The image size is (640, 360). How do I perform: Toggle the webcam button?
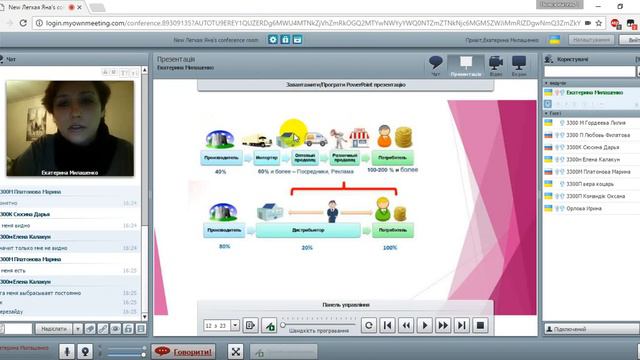(x=85, y=351)
